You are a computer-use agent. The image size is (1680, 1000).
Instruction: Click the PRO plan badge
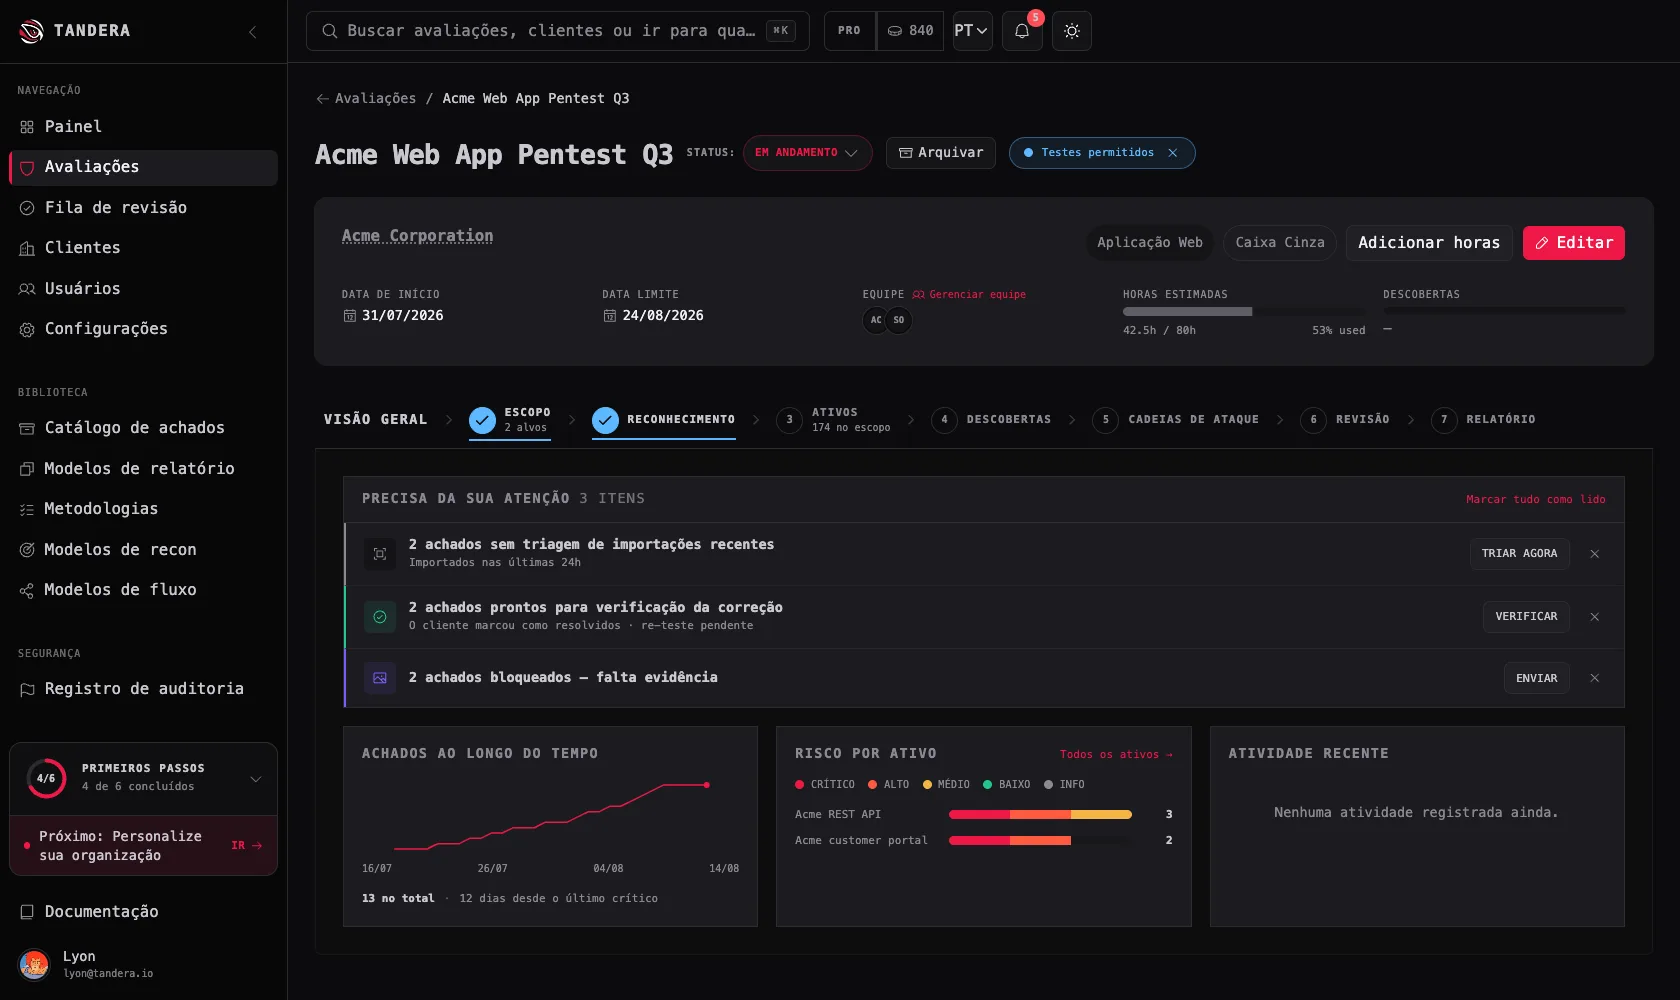coord(849,31)
